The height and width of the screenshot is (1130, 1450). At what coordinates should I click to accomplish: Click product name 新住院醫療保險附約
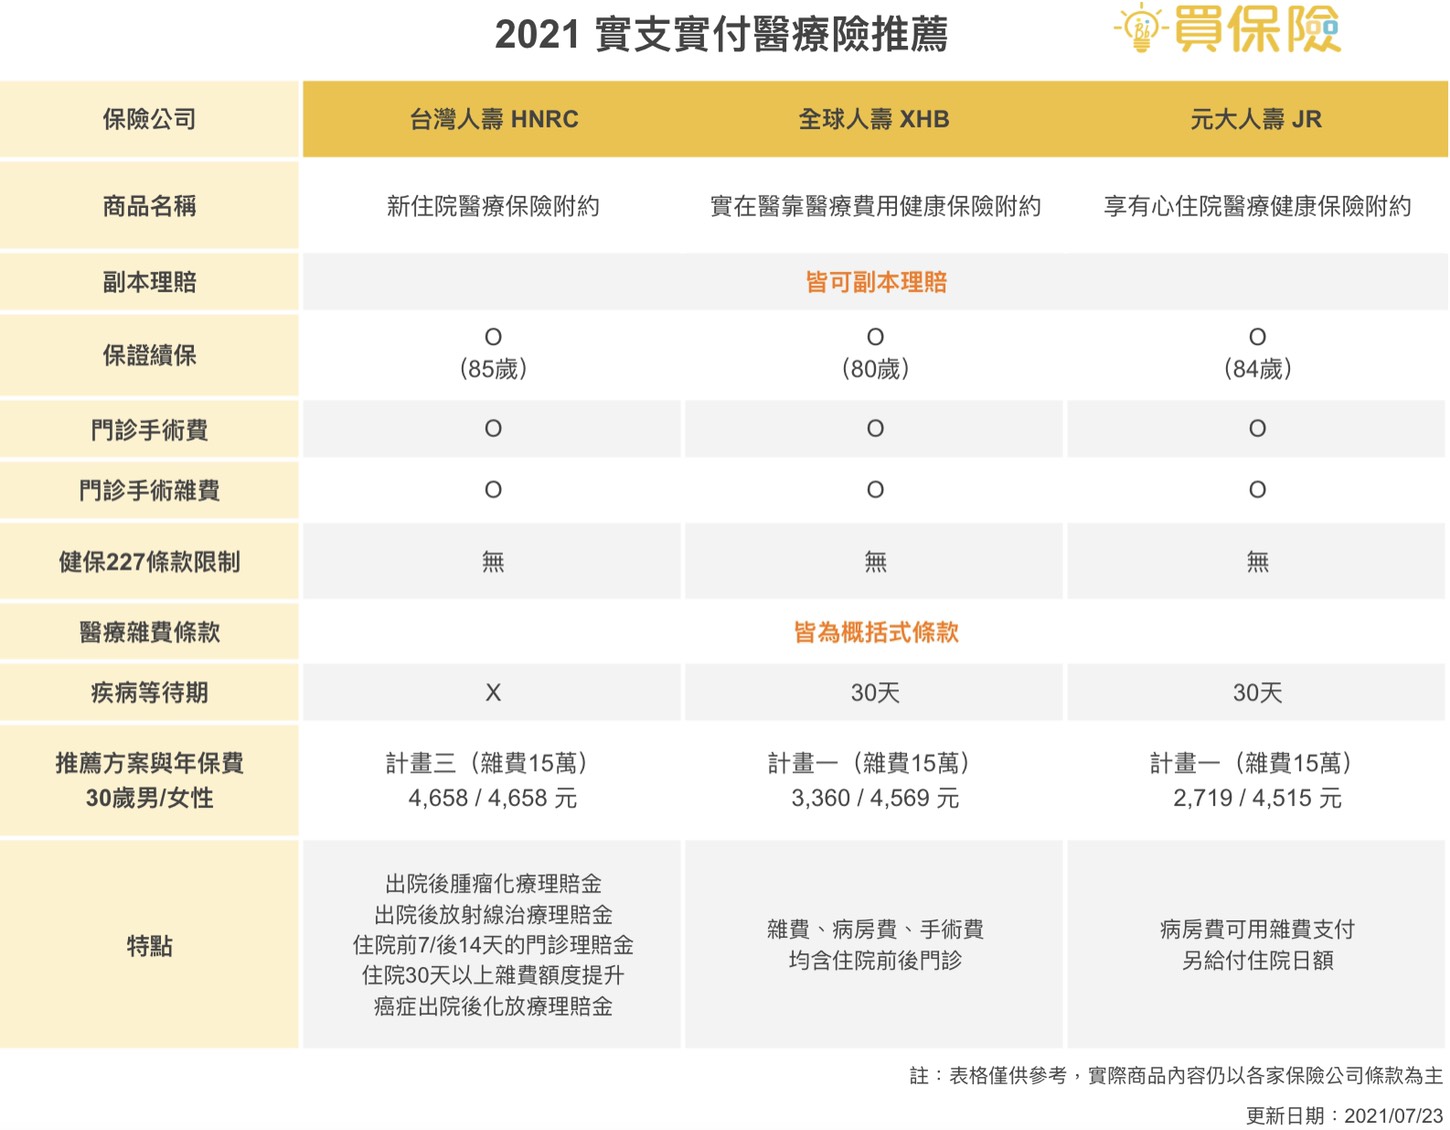(493, 206)
